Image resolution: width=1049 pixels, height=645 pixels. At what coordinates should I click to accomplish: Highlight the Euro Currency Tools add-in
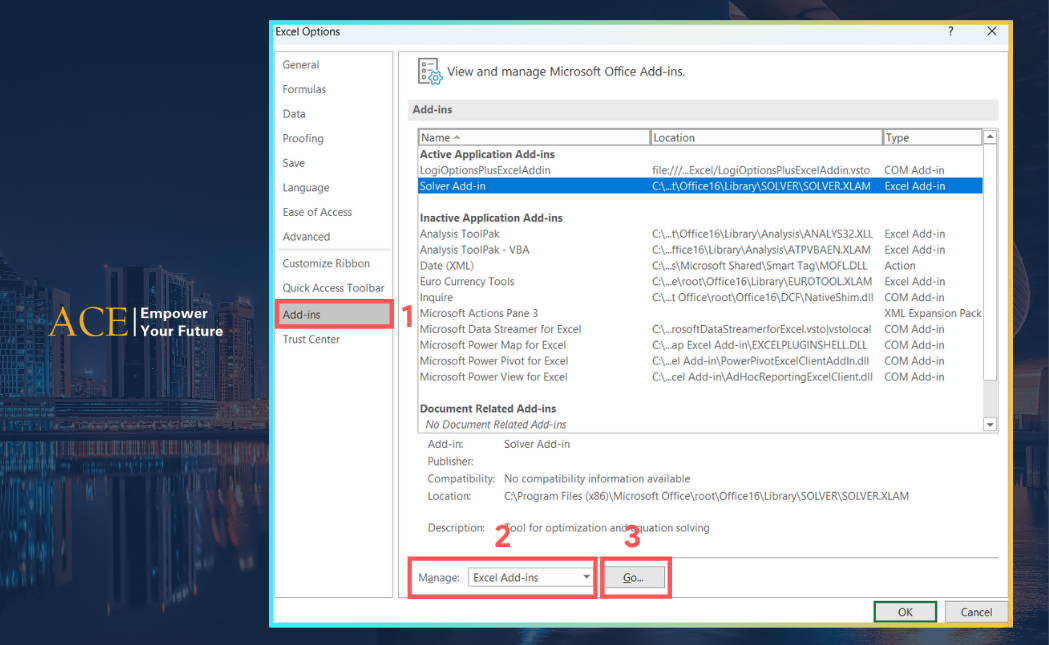[467, 282]
